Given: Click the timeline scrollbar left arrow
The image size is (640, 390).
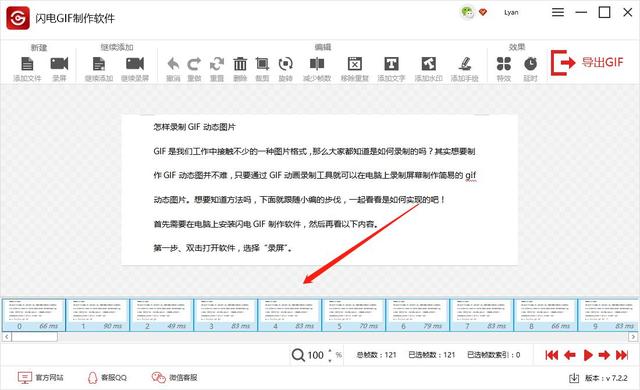Looking at the screenshot, I should point(7,337).
